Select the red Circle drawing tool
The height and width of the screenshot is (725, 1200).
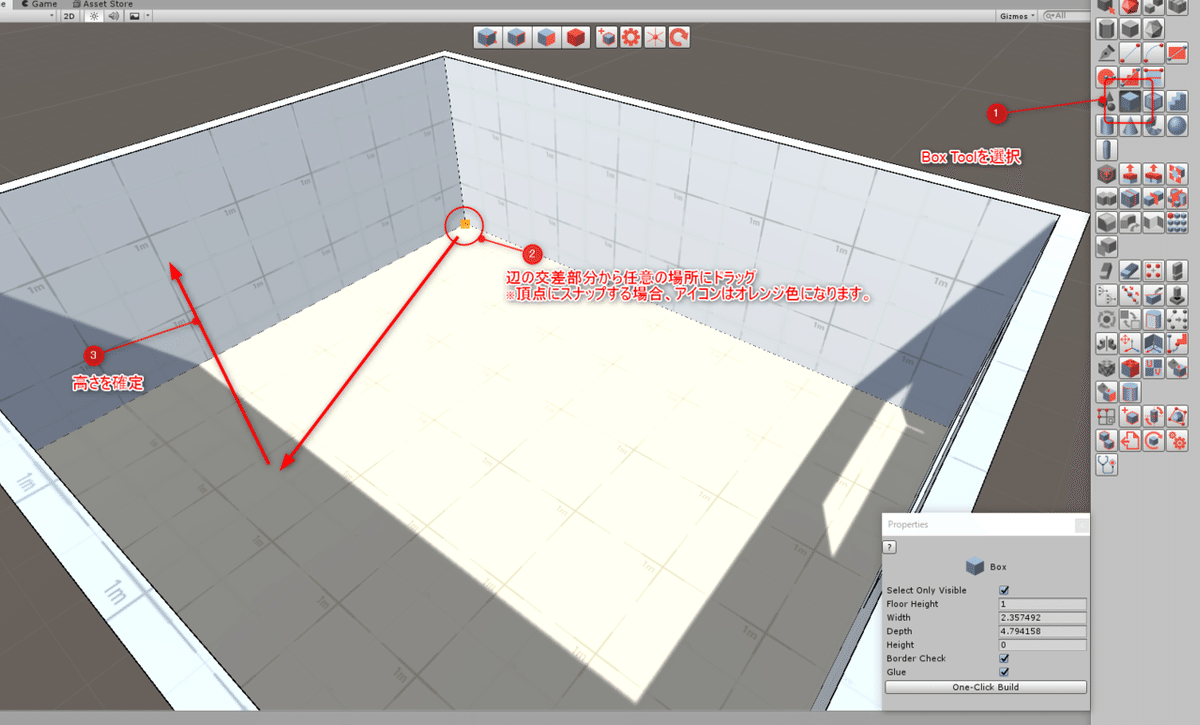coord(1106,76)
